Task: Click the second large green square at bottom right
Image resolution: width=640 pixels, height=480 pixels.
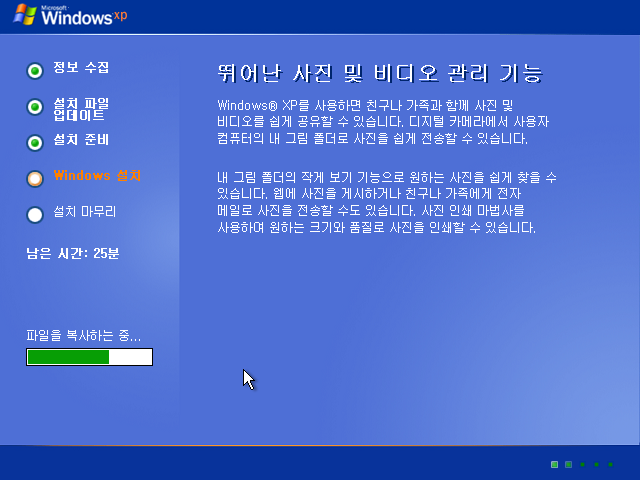Action: [x=569, y=464]
